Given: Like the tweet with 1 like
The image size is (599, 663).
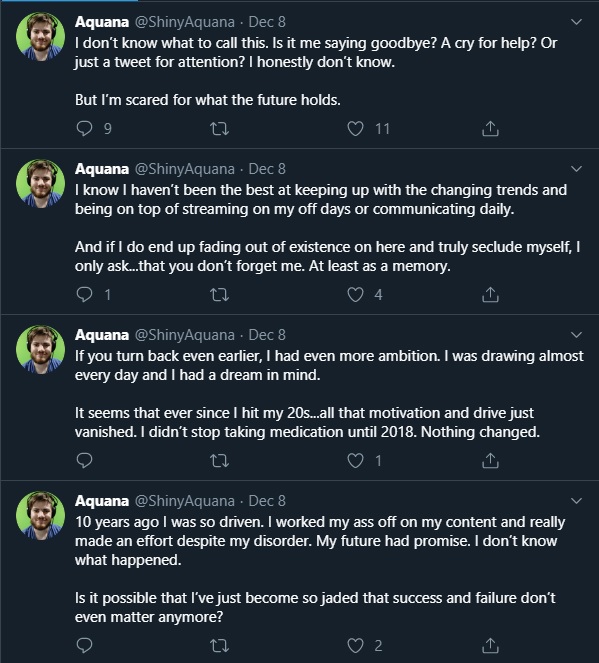Looking at the screenshot, I should (x=355, y=460).
